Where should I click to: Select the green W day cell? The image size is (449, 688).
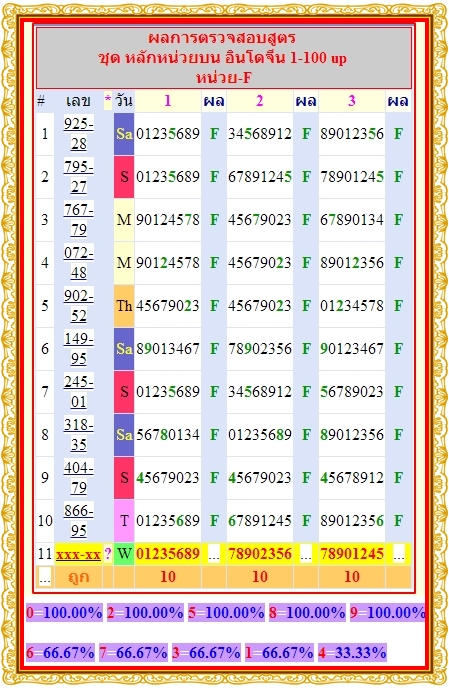tap(124, 554)
